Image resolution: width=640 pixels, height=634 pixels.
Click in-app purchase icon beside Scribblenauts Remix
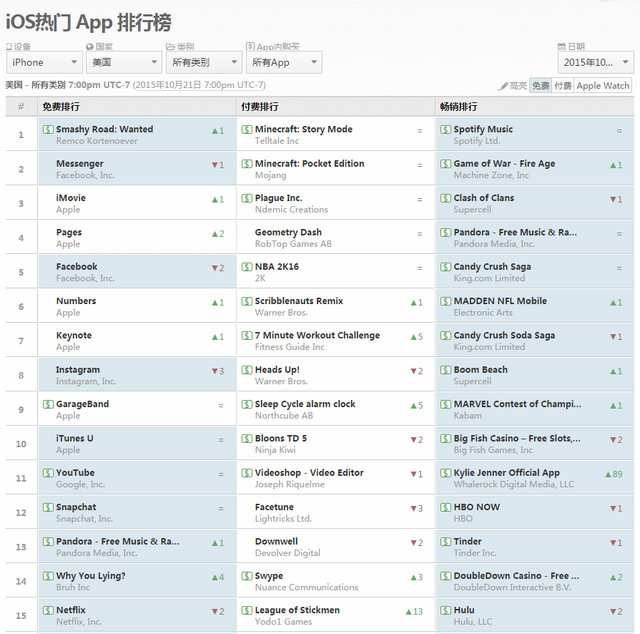coord(247,301)
